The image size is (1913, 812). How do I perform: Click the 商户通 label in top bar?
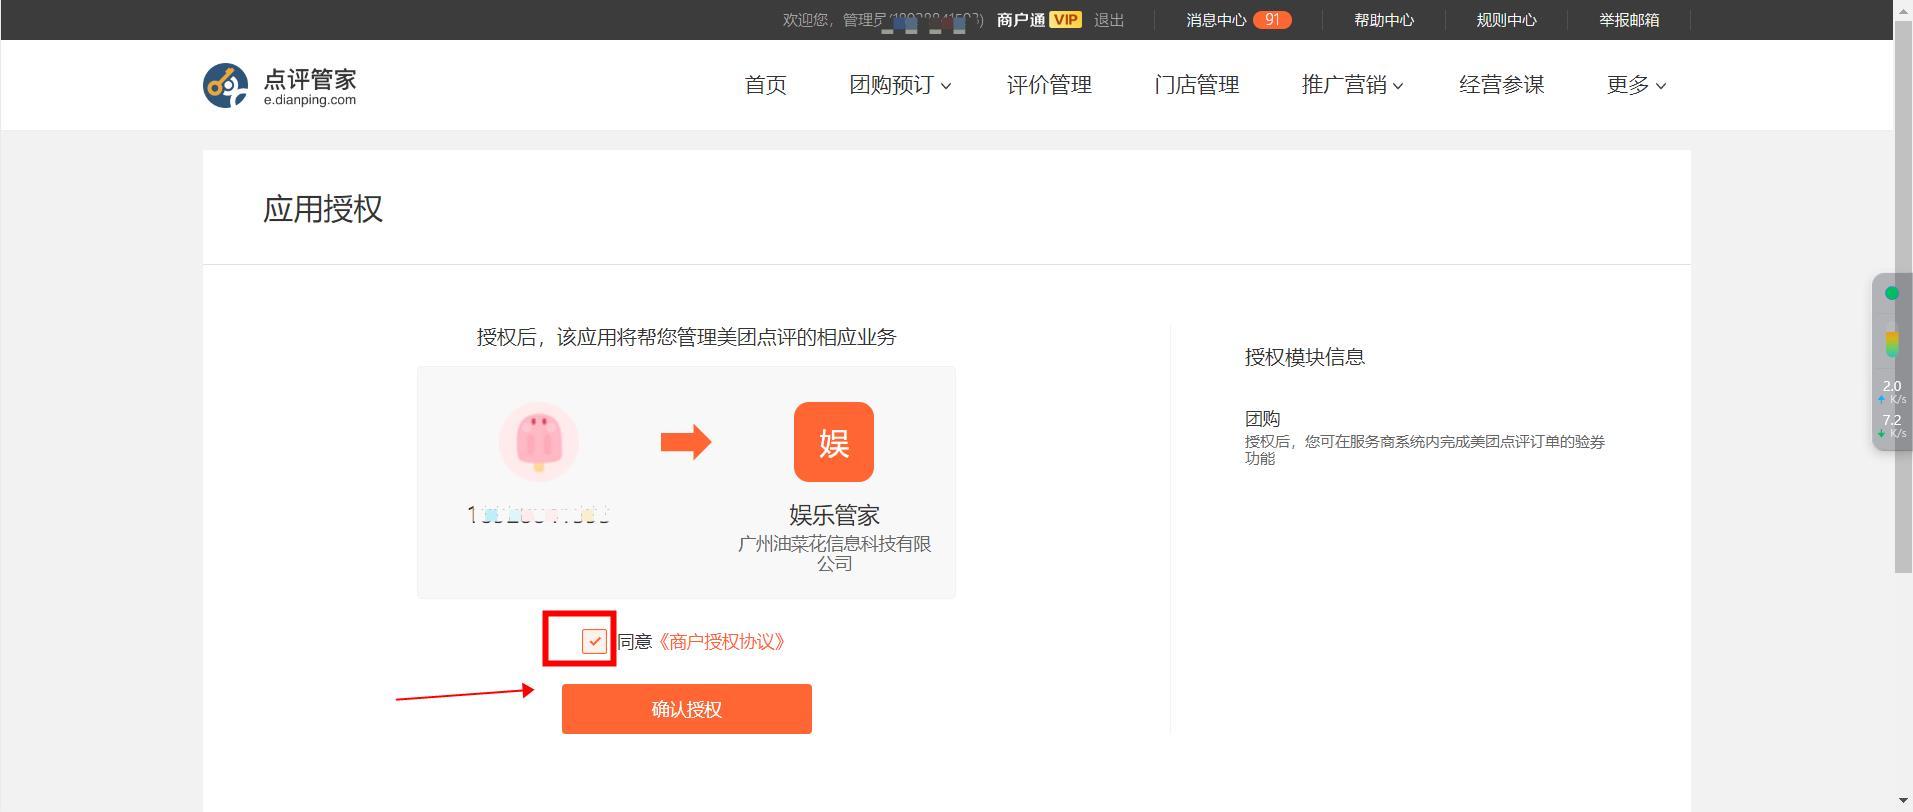(1021, 20)
